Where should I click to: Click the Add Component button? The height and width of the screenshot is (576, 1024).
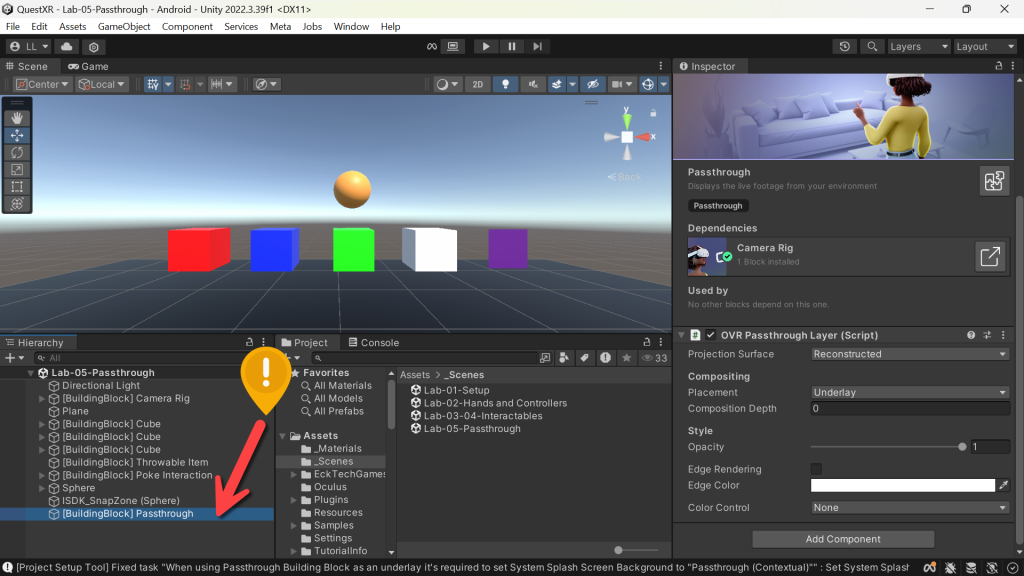click(843, 539)
